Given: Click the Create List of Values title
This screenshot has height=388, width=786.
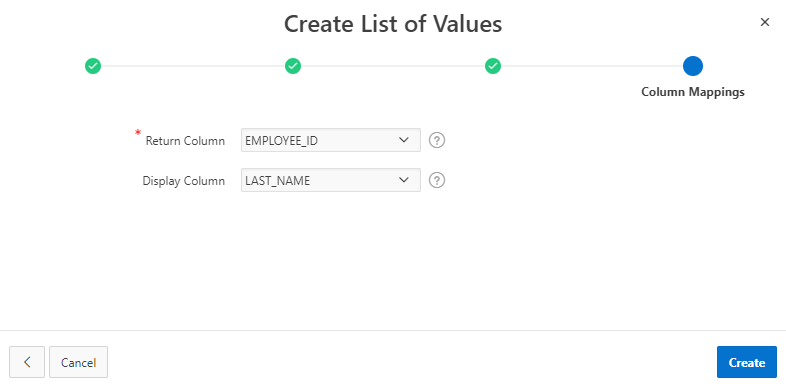Looking at the screenshot, I should (393, 24).
